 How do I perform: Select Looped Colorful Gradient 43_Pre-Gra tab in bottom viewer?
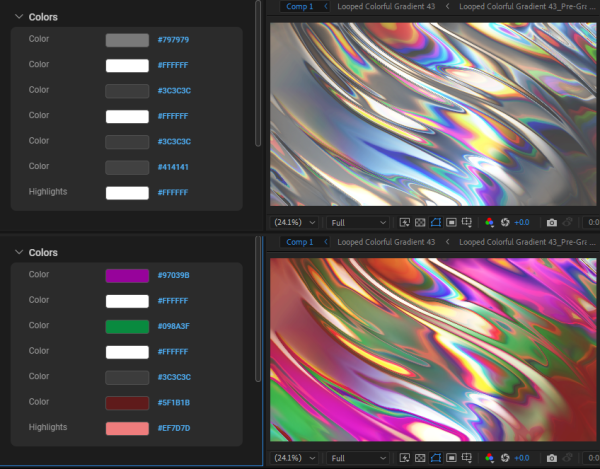527,242
